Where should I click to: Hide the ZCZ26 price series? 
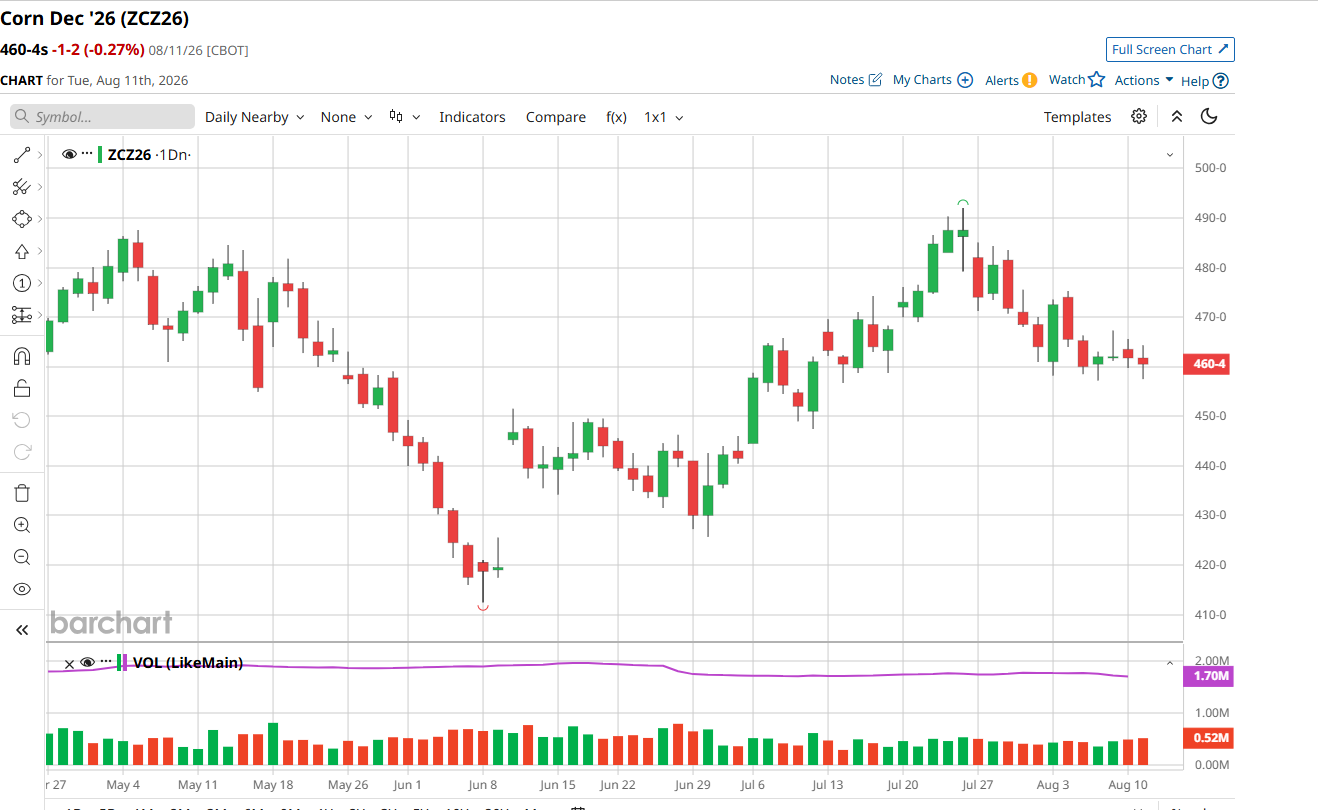69,154
